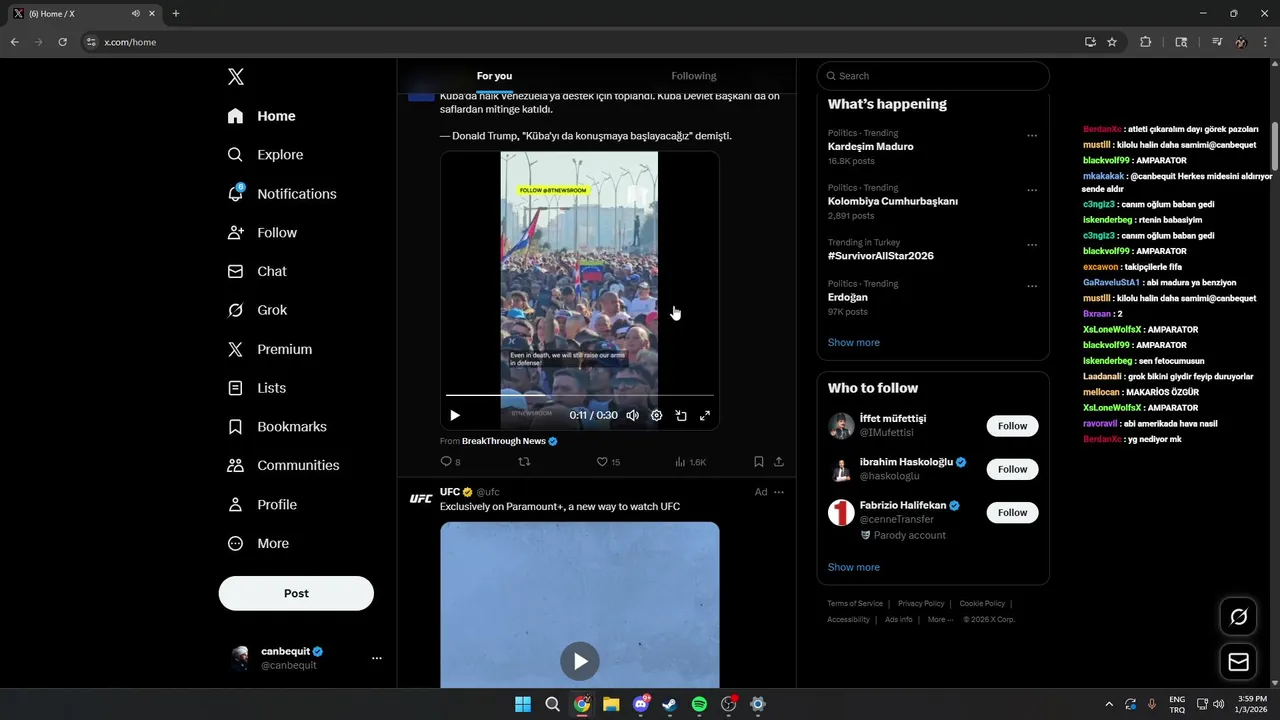Open the Home navigation item
This screenshot has width=1280, height=720.
point(261,116)
